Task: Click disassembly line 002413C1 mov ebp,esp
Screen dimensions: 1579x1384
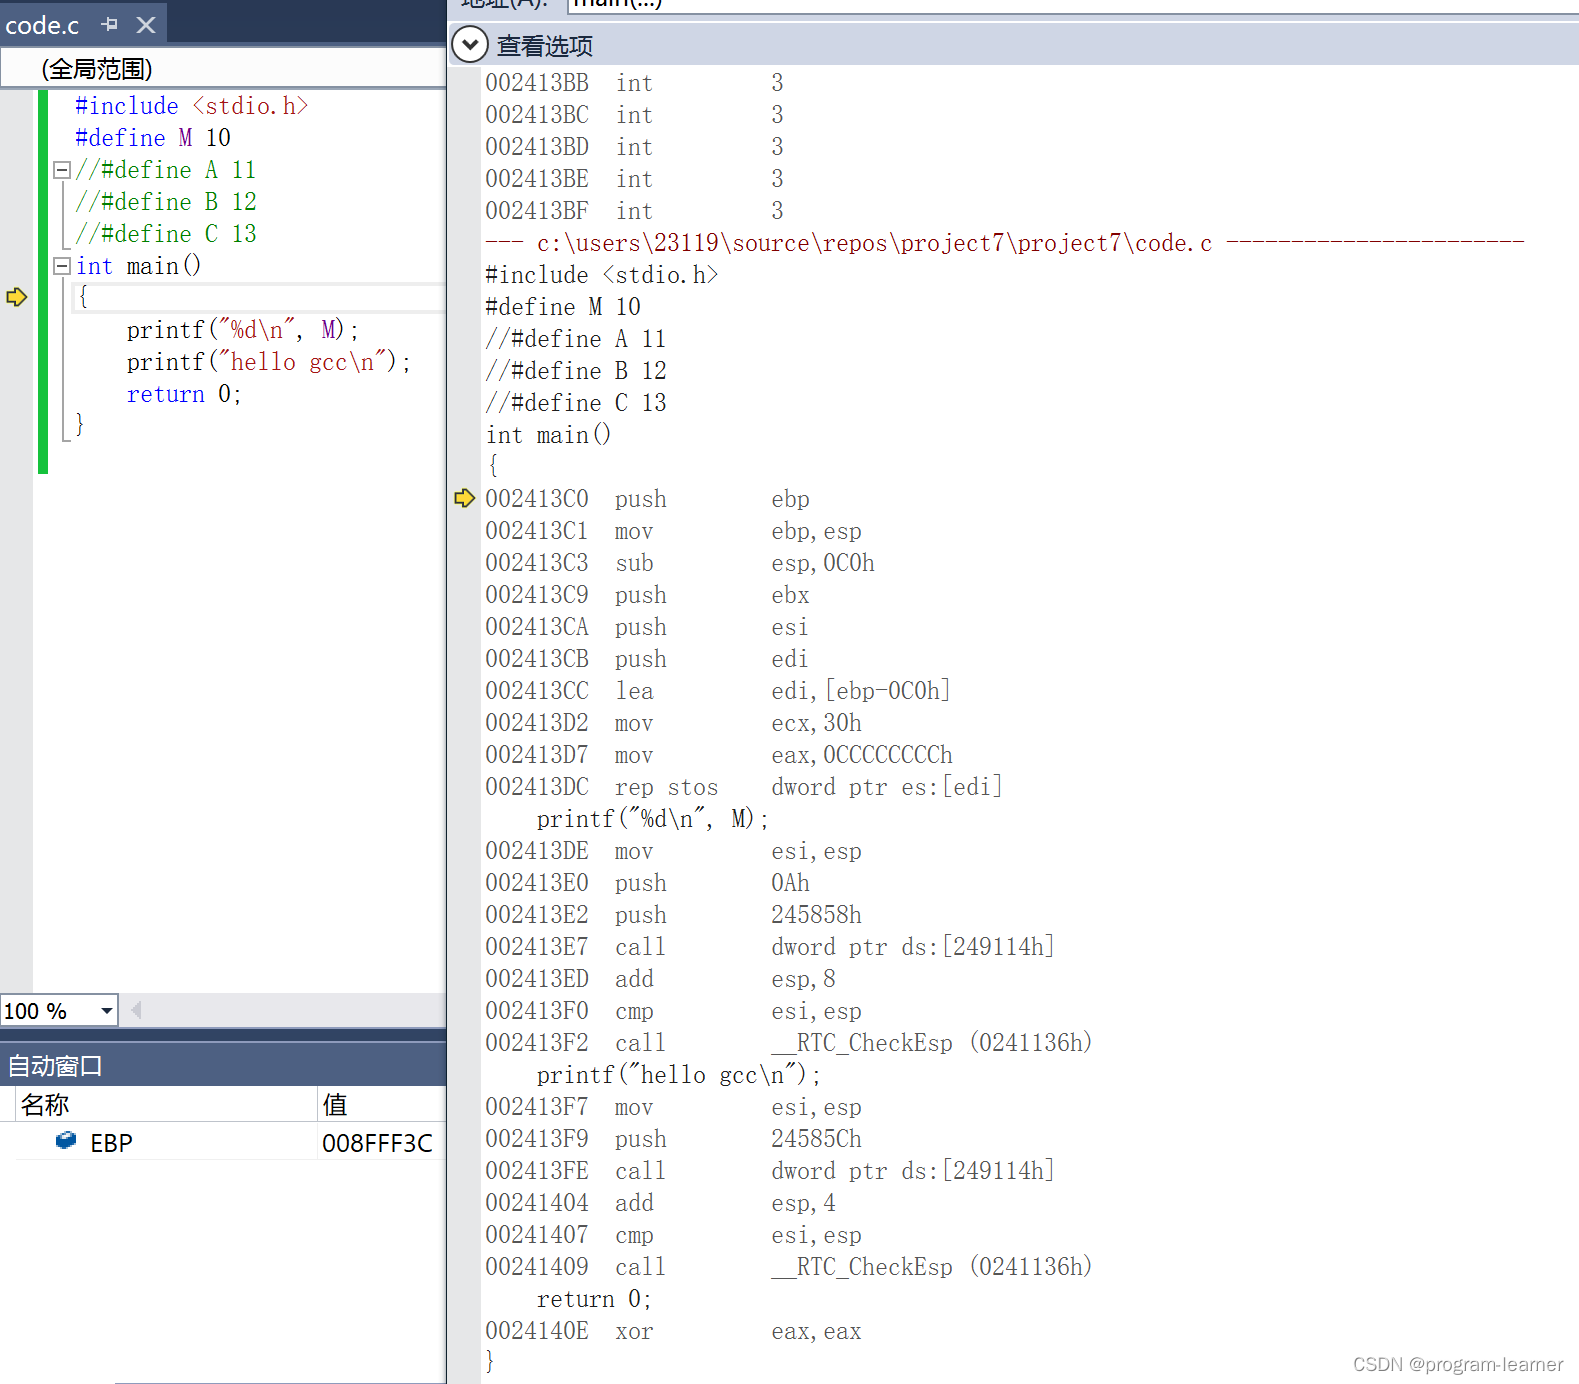Action: point(673,531)
